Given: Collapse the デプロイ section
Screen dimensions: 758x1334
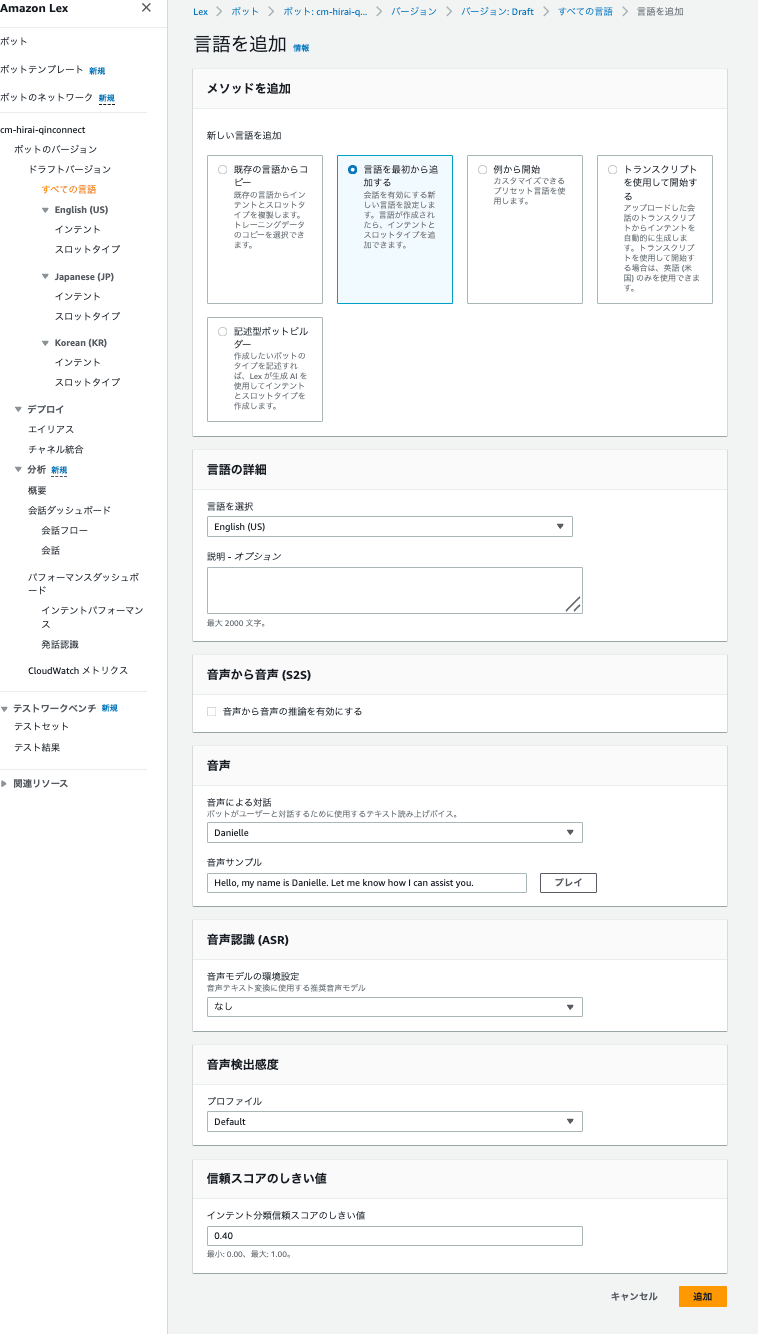Looking at the screenshot, I should click(x=18, y=410).
